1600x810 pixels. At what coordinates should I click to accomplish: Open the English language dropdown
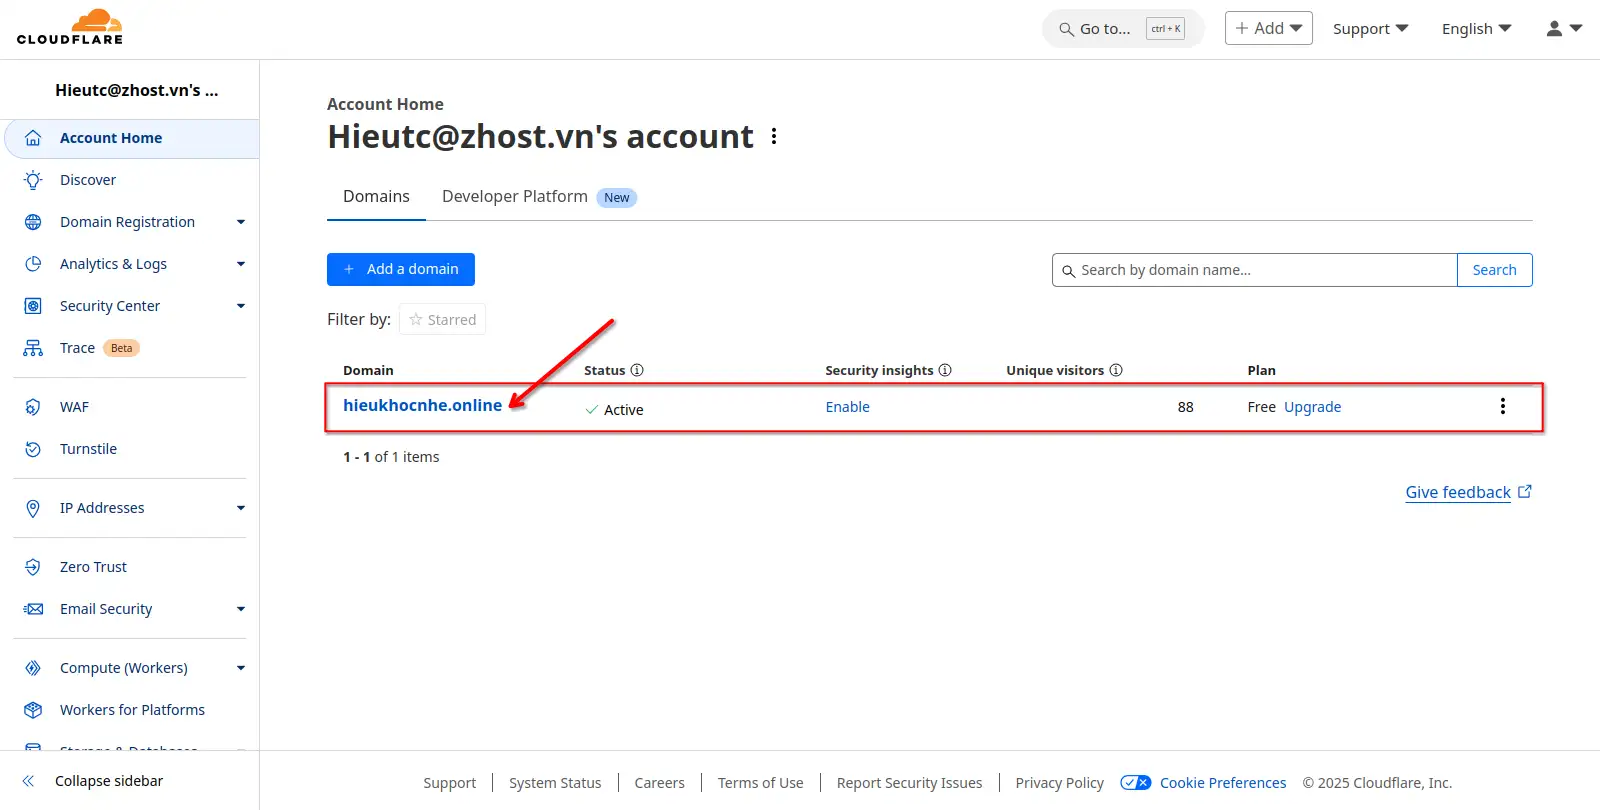pos(1476,29)
